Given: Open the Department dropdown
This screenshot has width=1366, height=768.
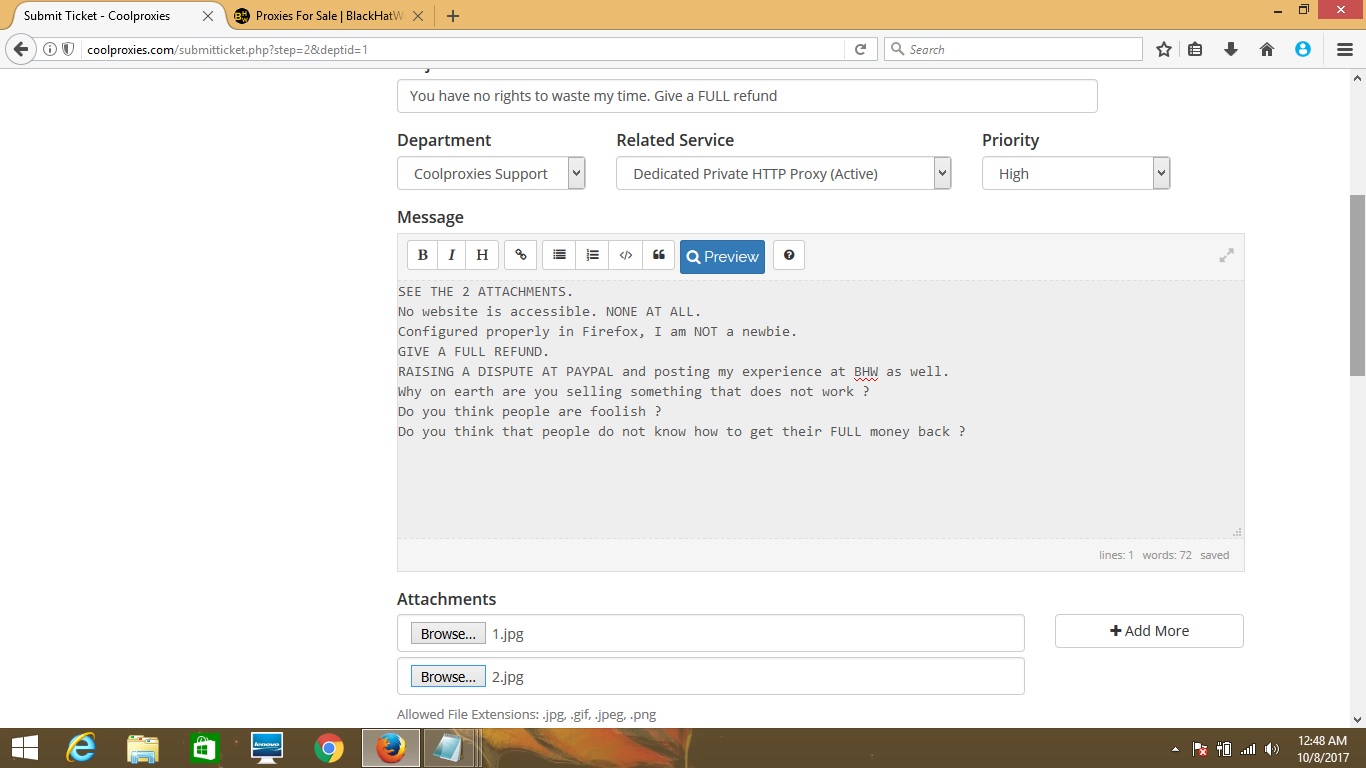Looking at the screenshot, I should pos(491,173).
